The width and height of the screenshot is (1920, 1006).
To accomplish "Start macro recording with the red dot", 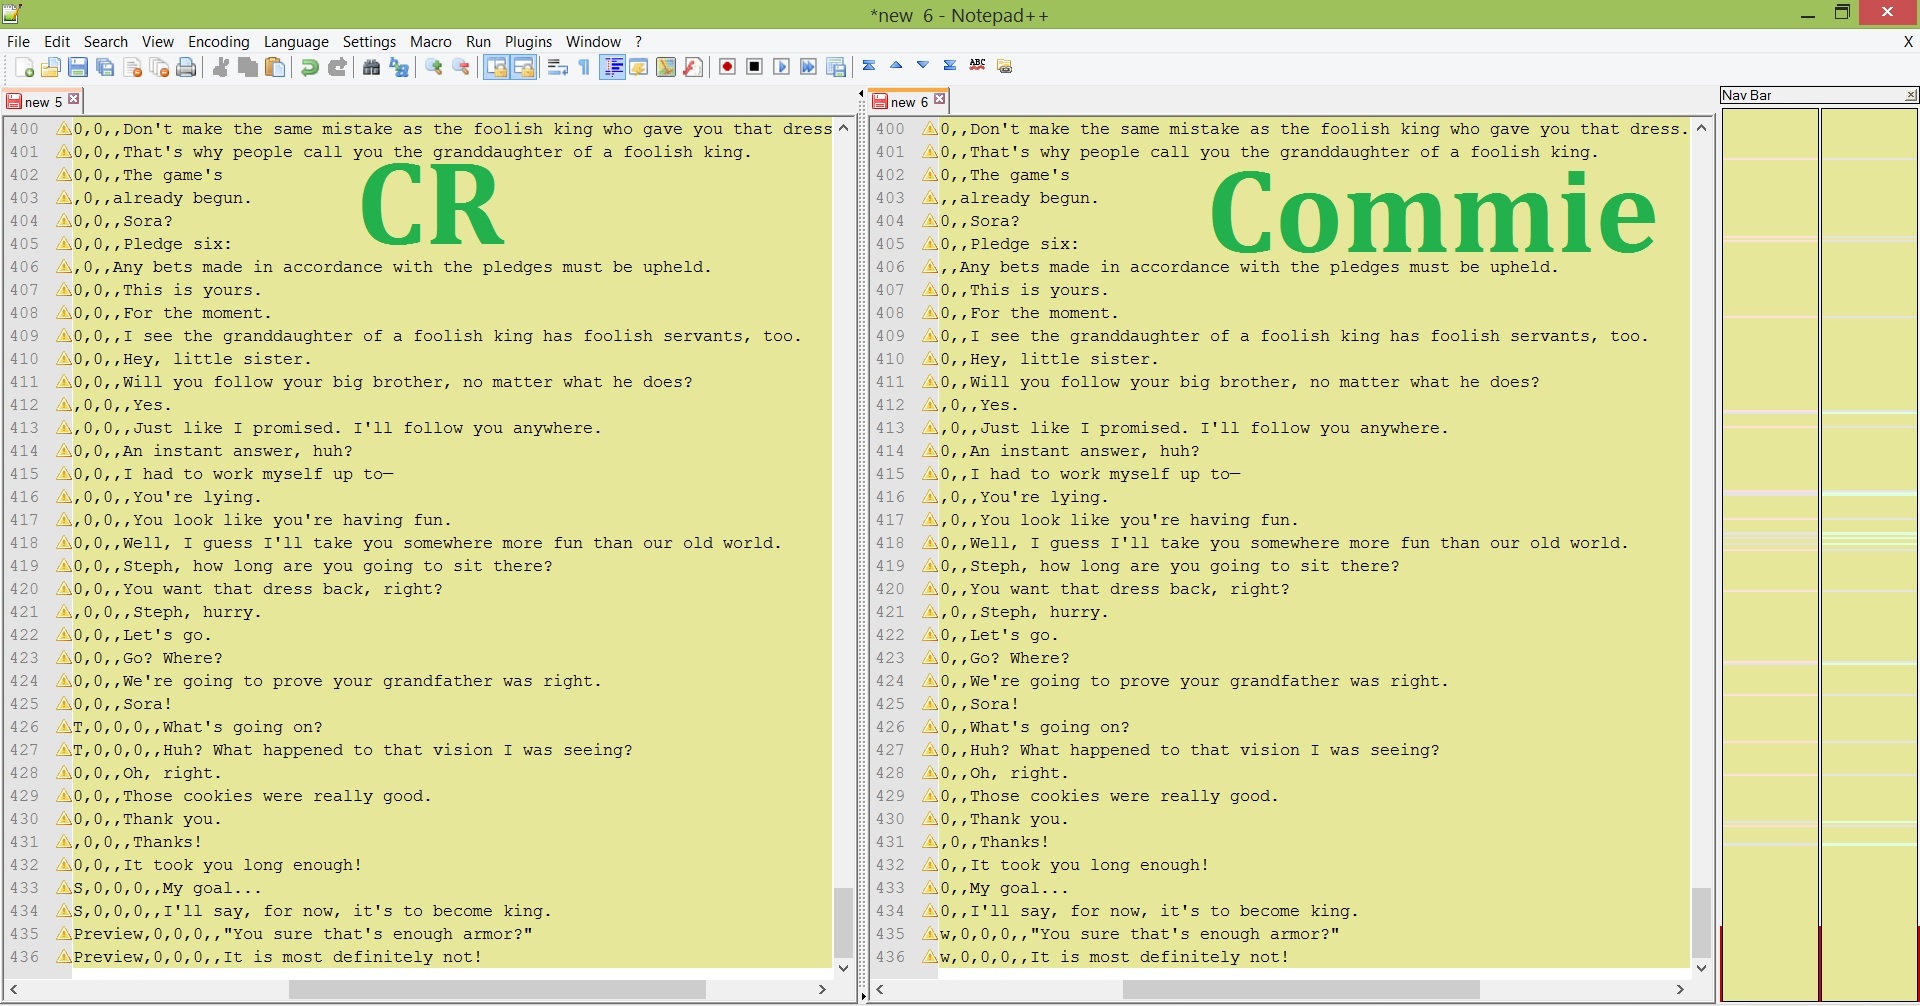I will tap(727, 67).
